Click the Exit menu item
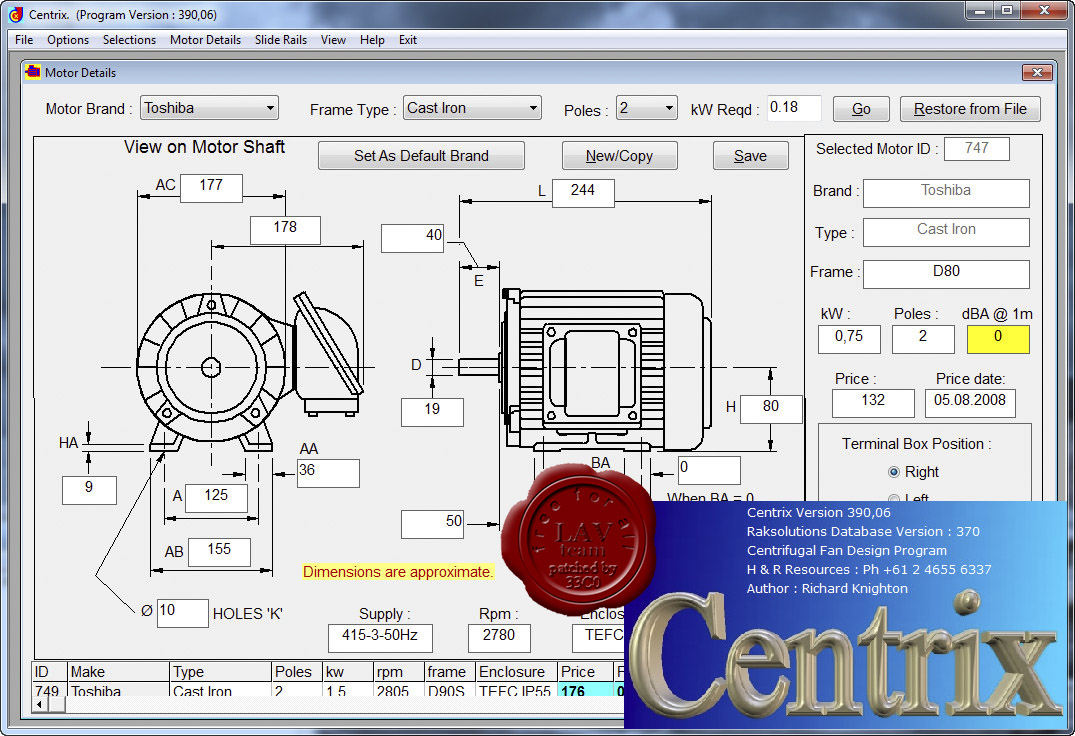Viewport: 1075px width, 736px height. click(x=408, y=40)
